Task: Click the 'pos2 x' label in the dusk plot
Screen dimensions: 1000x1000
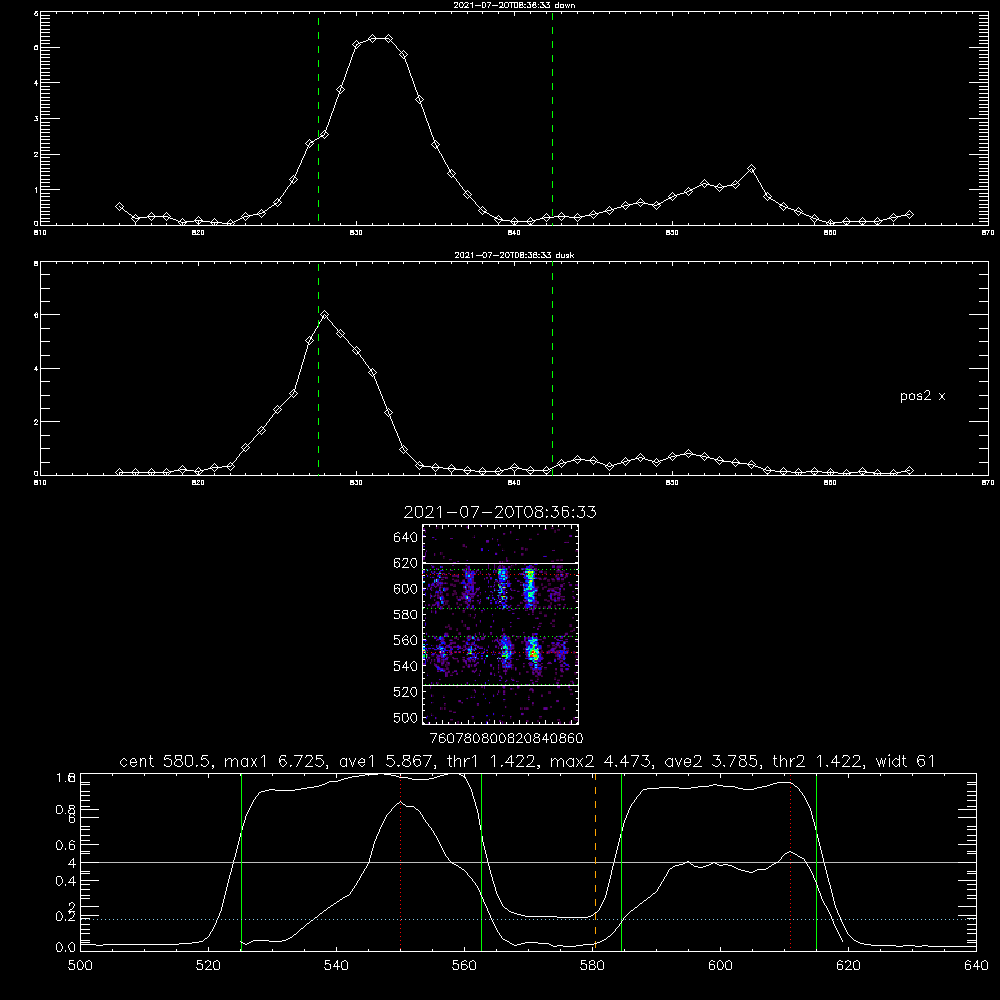Action: (922, 396)
